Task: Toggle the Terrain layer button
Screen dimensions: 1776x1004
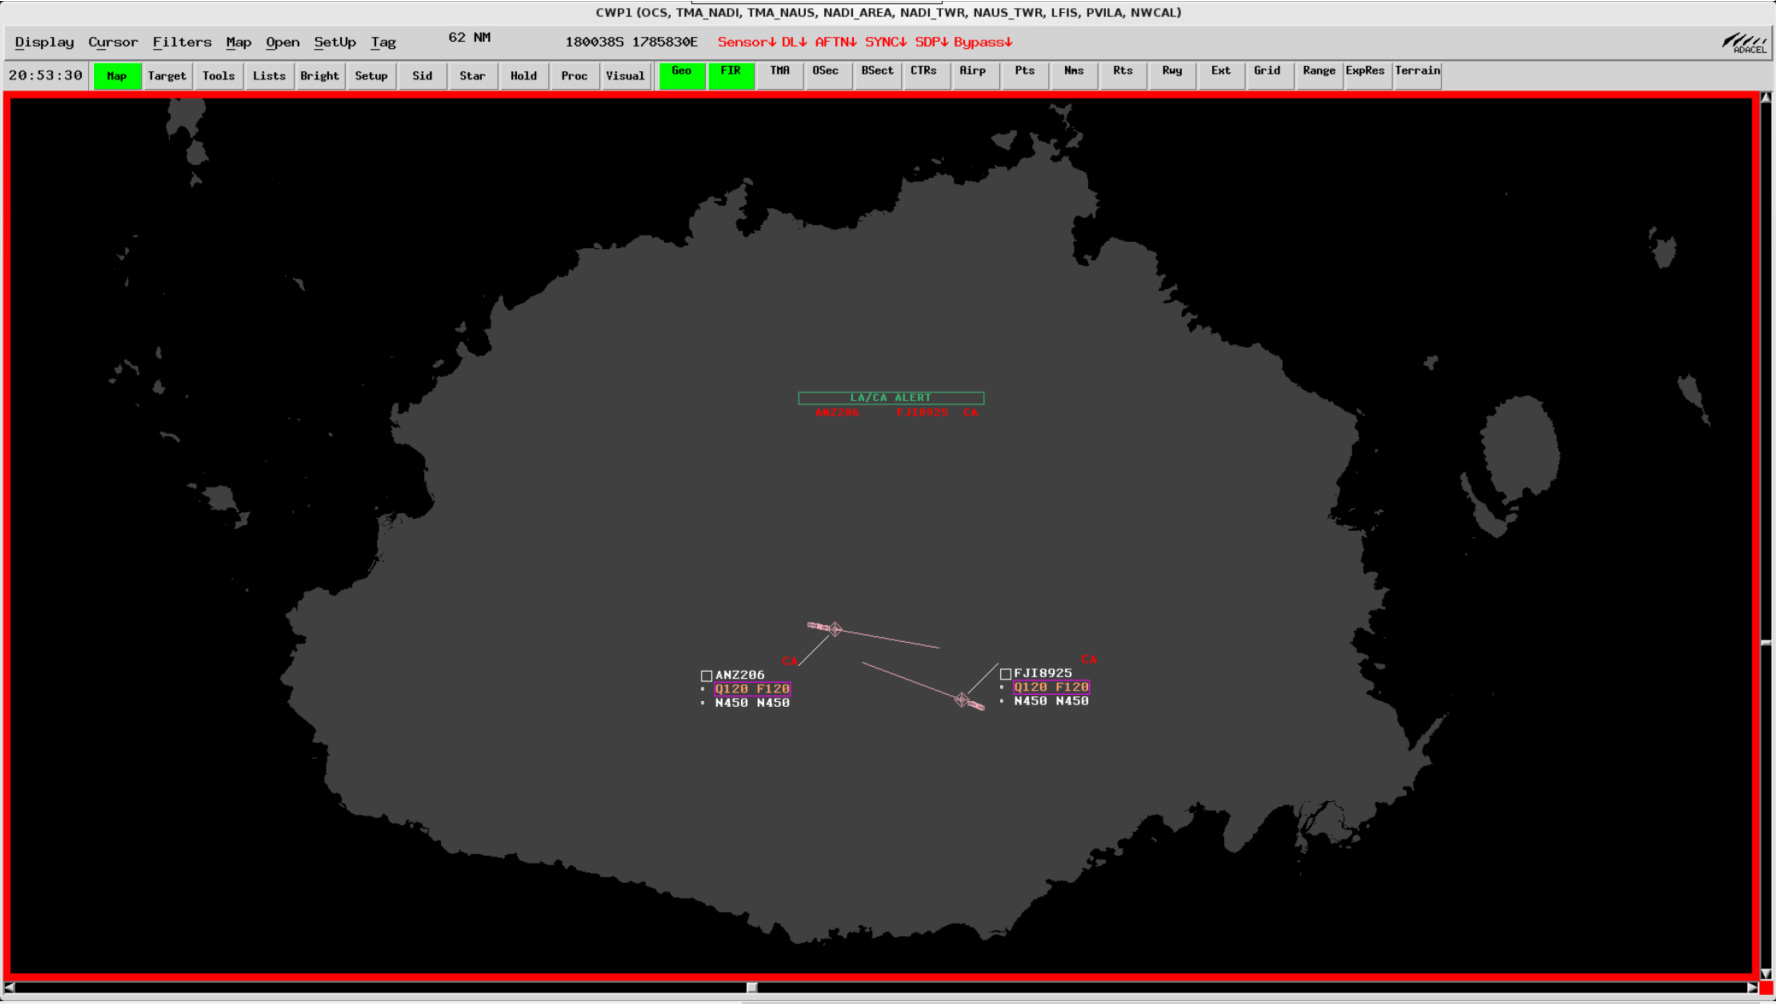Action: click(x=1418, y=76)
